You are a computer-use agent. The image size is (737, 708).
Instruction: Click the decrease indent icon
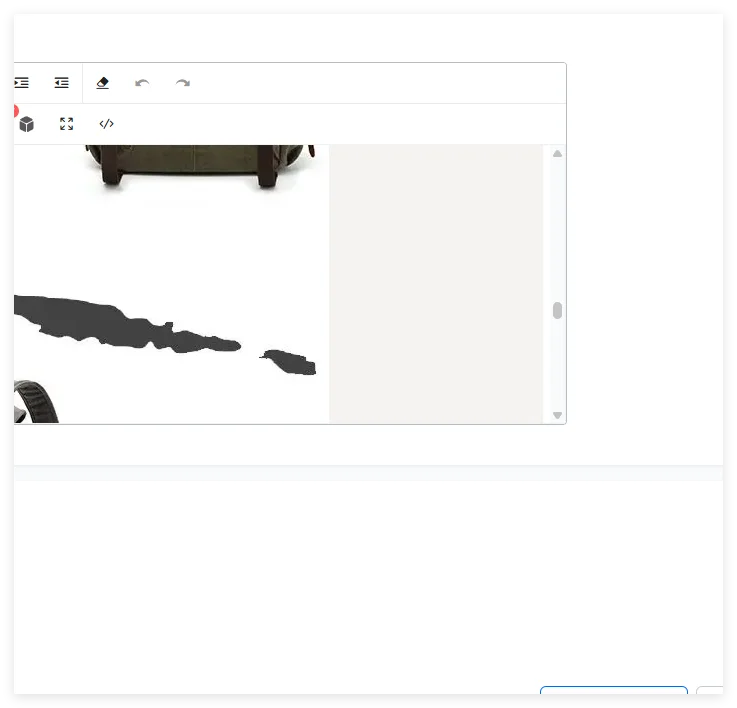62,83
